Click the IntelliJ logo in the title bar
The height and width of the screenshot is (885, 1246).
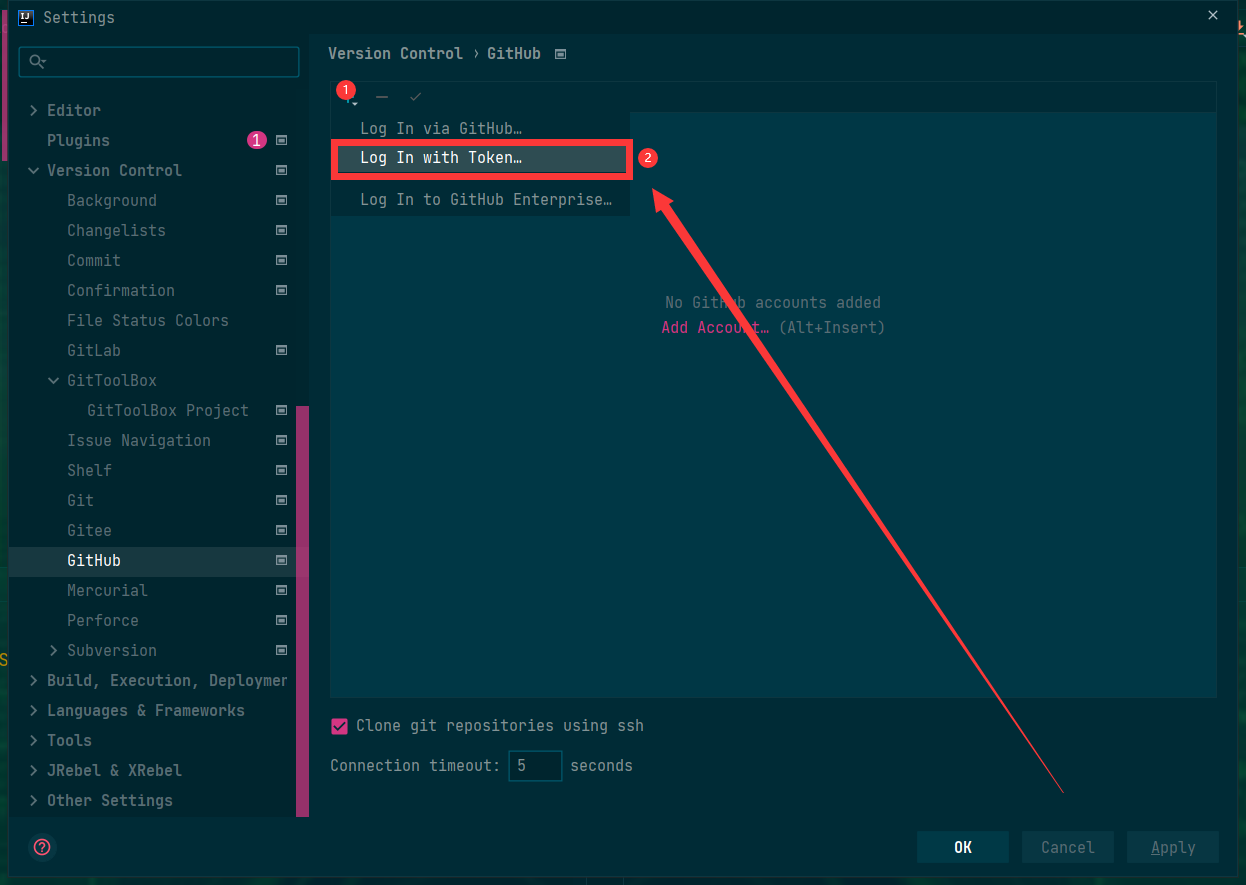[26, 17]
